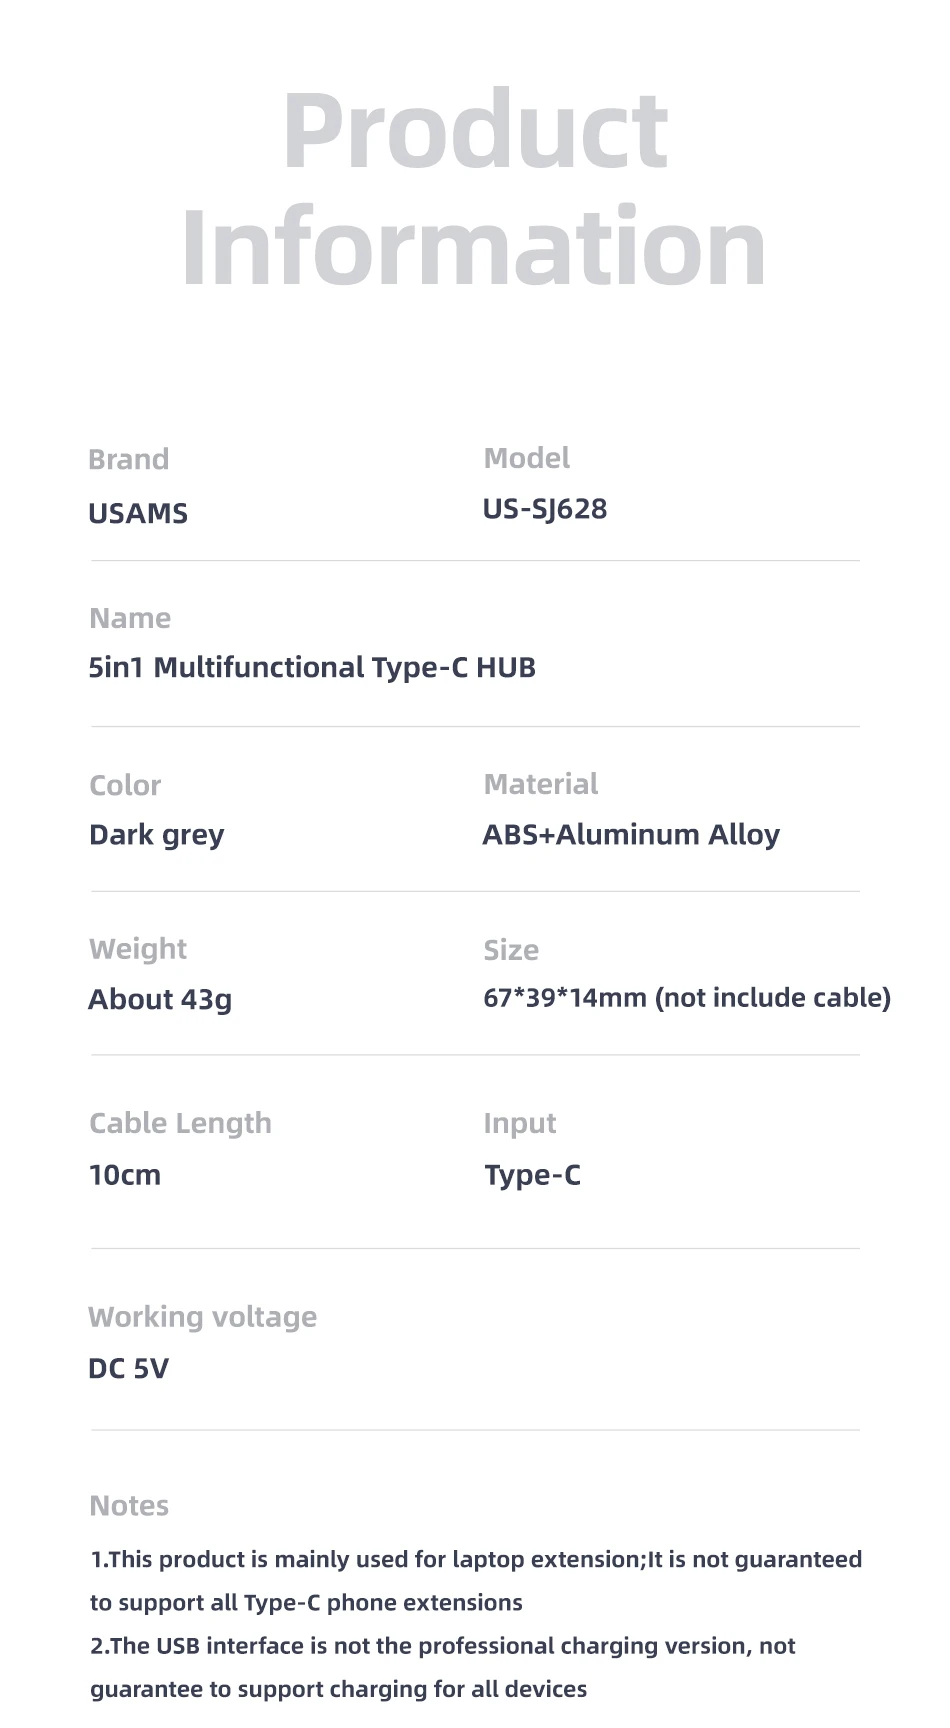Click the second note about USB charging

442,1667
